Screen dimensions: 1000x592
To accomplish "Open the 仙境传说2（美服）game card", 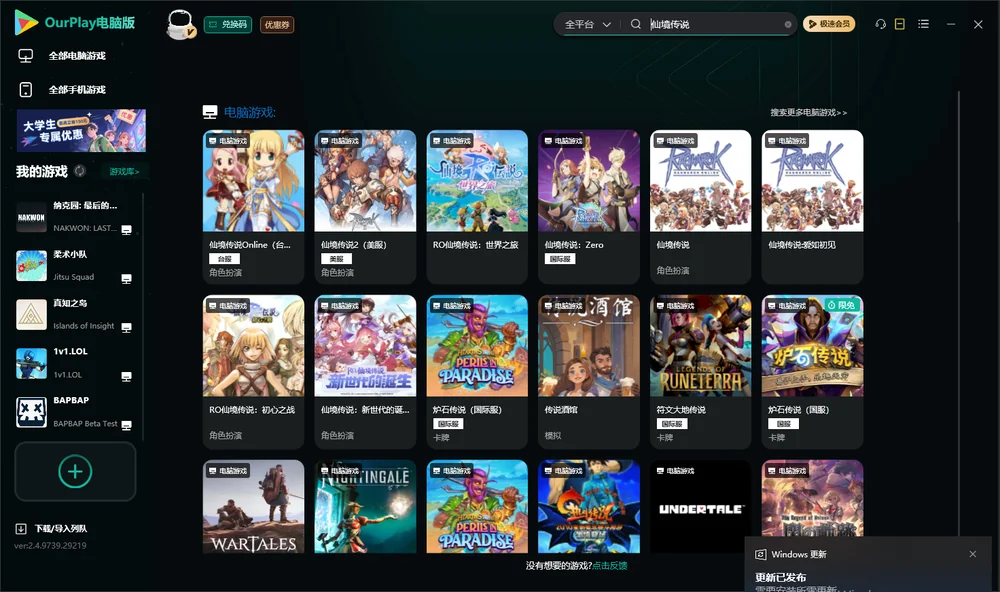I will (365, 207).
